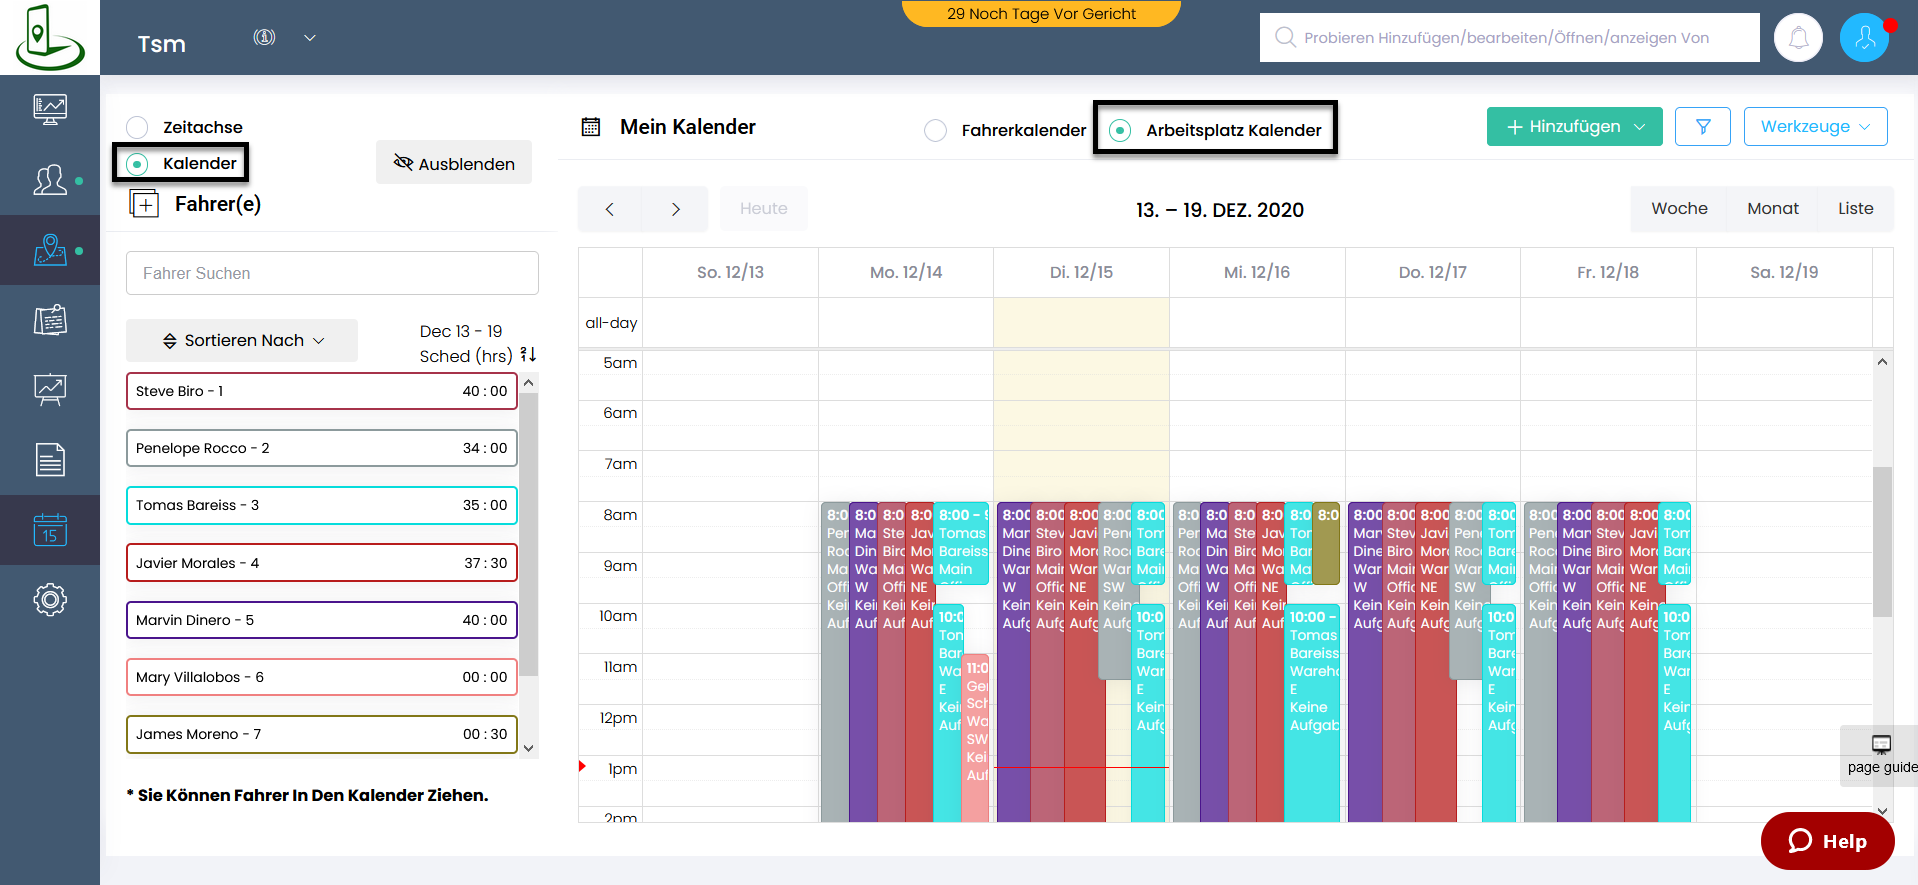Select the Zeitachse radio button
Screen dimensions: 1918x885
tap(138, 127)
